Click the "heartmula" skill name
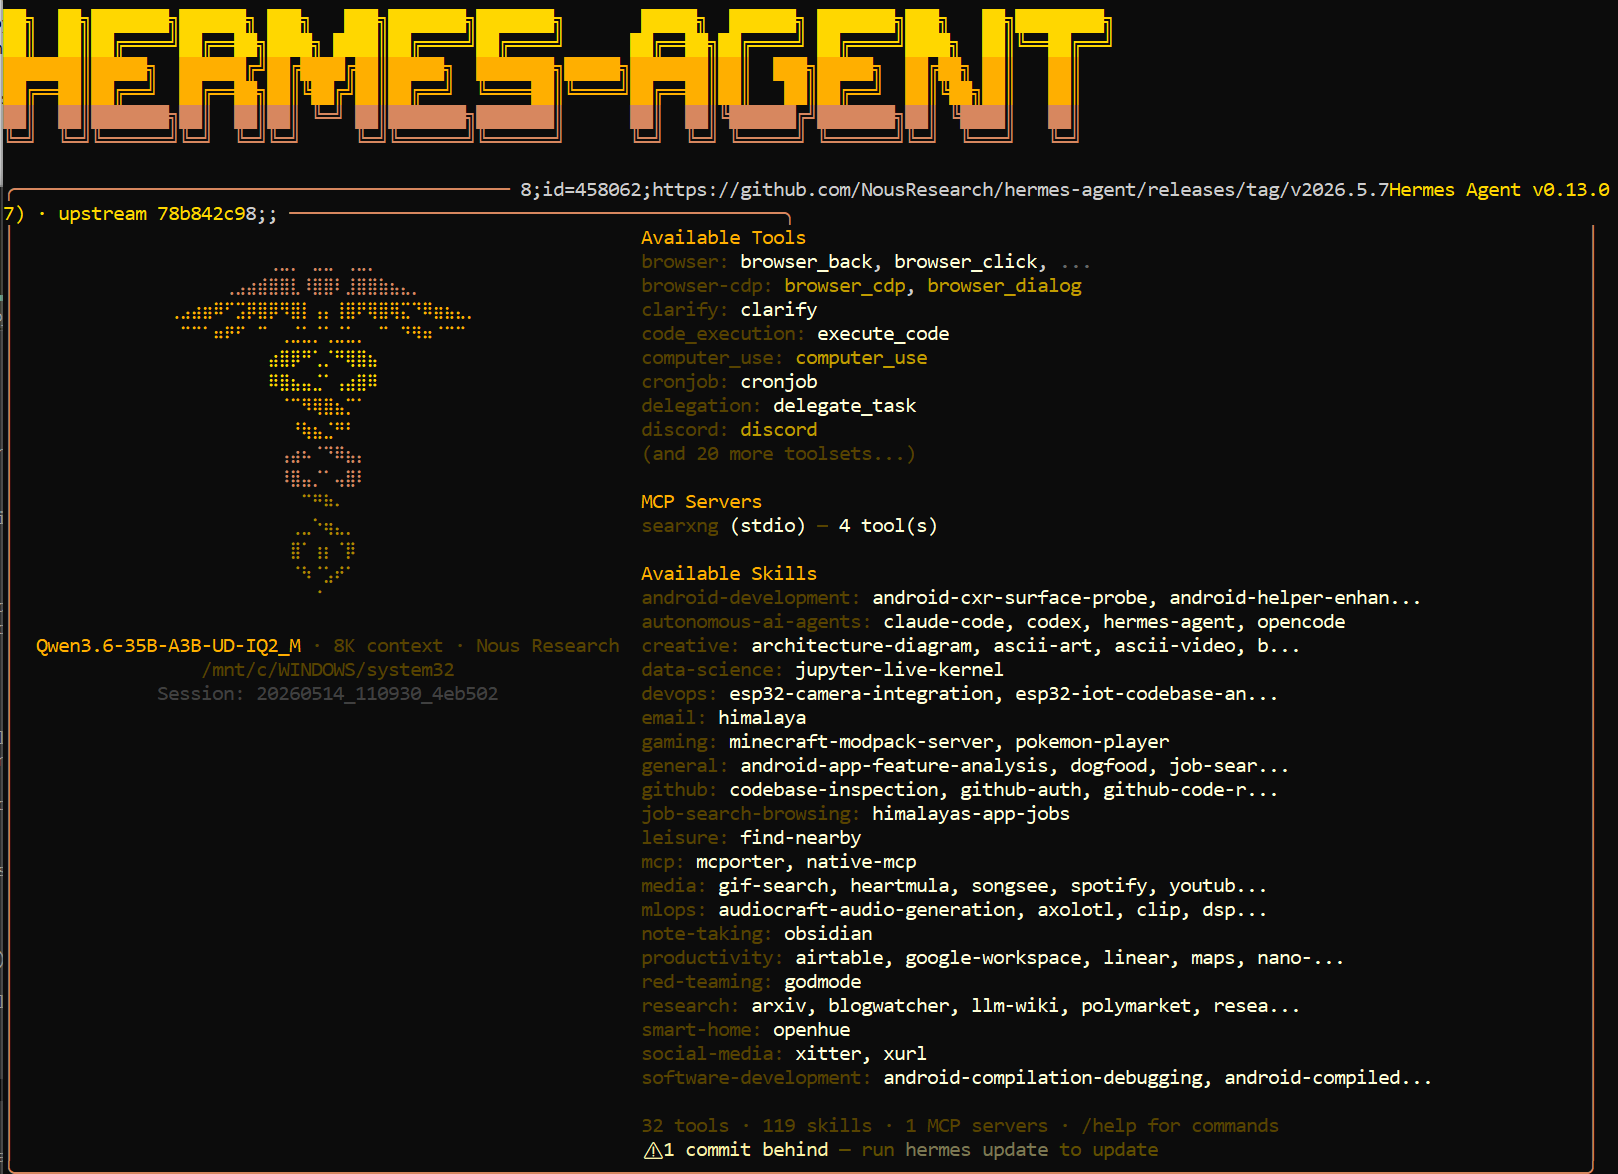Image resolution: width=1618 pixels, height=1174 pixels. 899,886
